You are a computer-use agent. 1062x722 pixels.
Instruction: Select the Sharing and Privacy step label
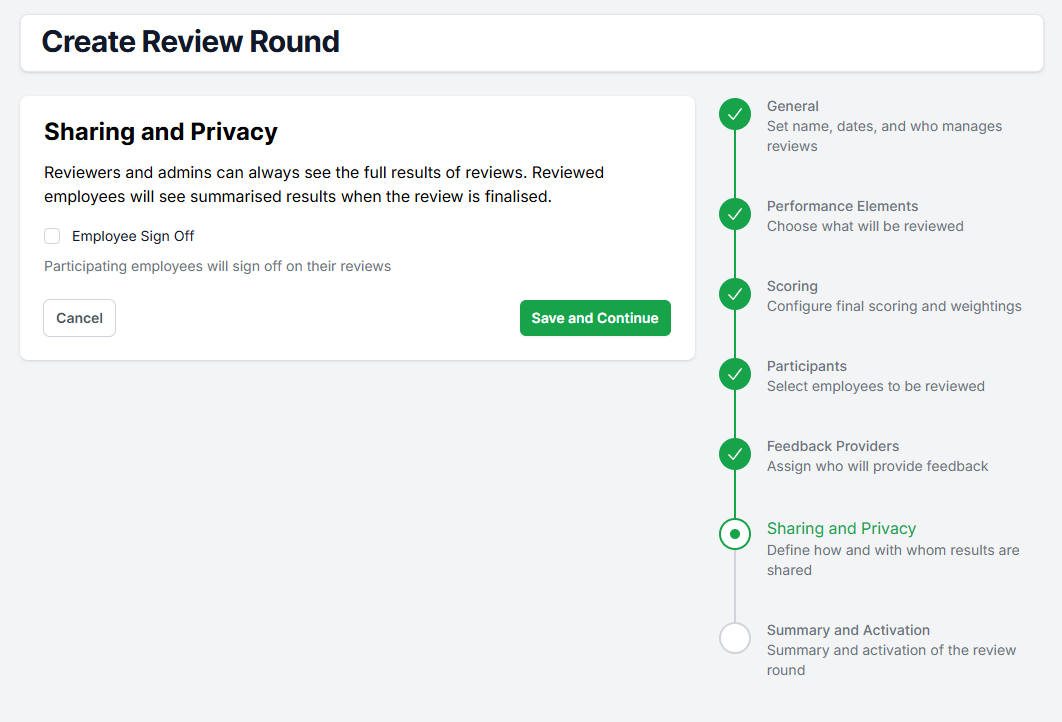[841, 528]
